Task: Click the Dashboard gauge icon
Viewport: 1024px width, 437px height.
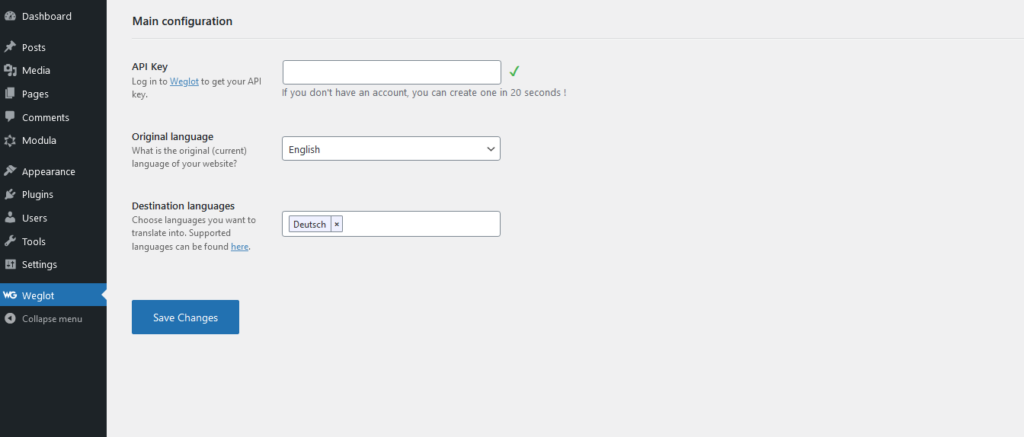Action: point(10,16)
